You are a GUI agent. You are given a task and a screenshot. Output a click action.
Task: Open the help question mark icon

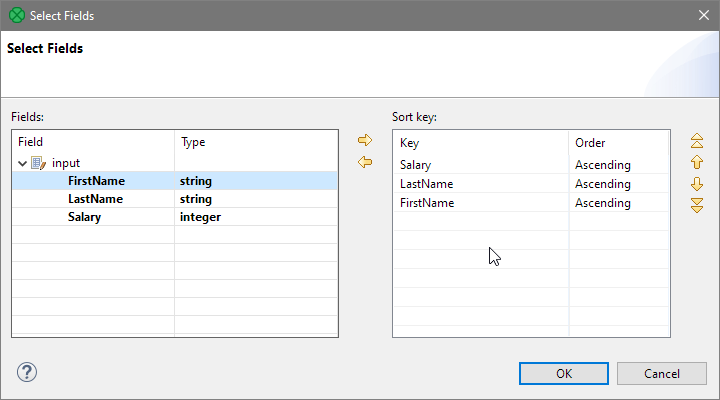tap(27, 373)
